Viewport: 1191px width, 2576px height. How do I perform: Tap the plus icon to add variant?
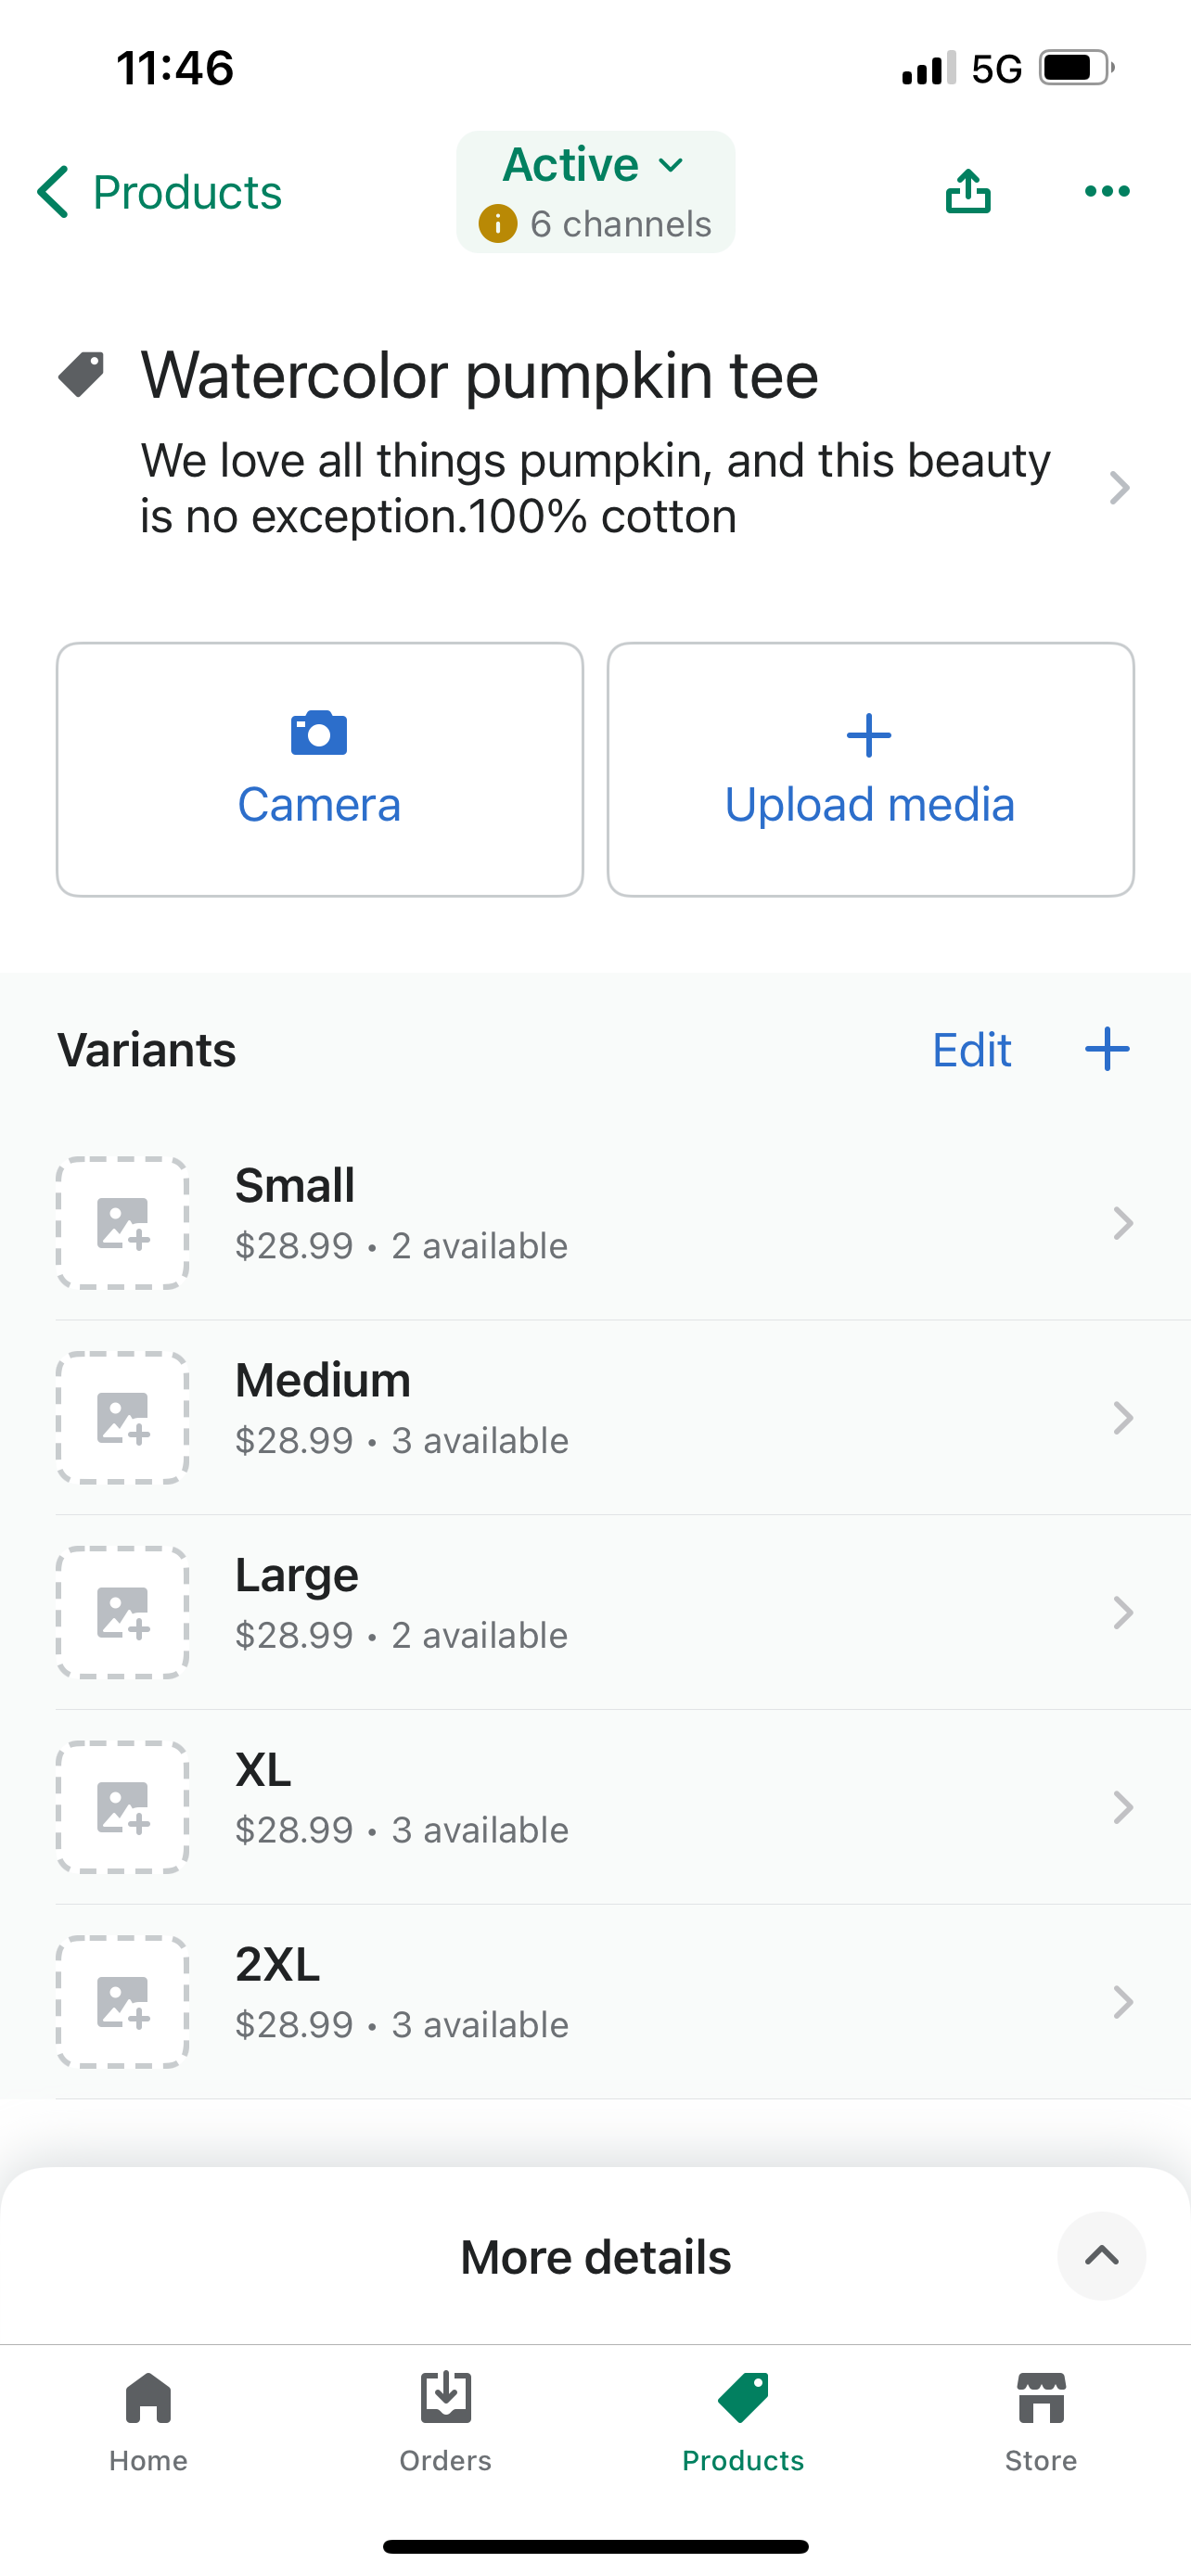1107,1049
